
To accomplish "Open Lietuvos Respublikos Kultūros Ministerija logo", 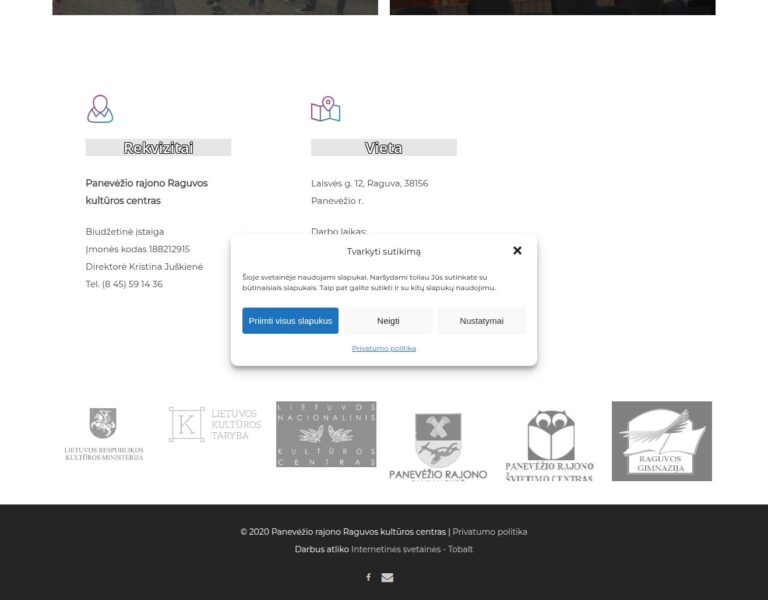I will (104, 434).
